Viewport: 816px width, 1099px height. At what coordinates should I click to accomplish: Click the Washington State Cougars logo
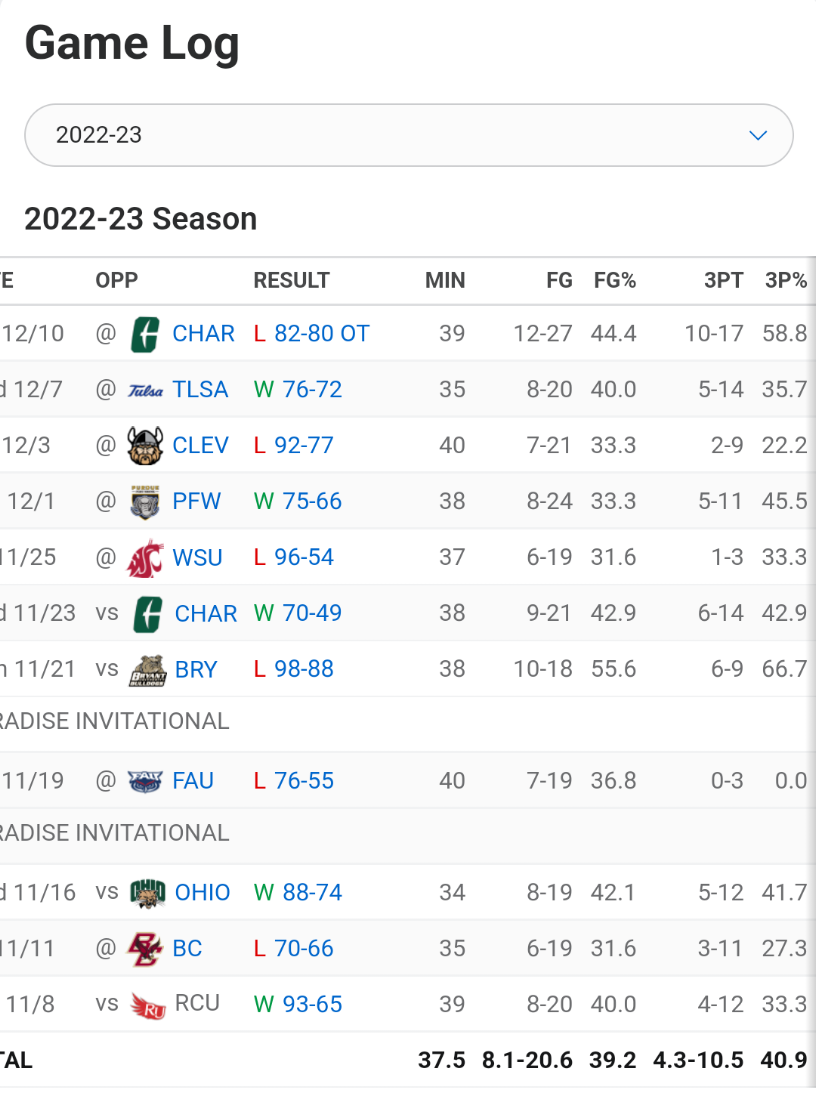(146, 558)
